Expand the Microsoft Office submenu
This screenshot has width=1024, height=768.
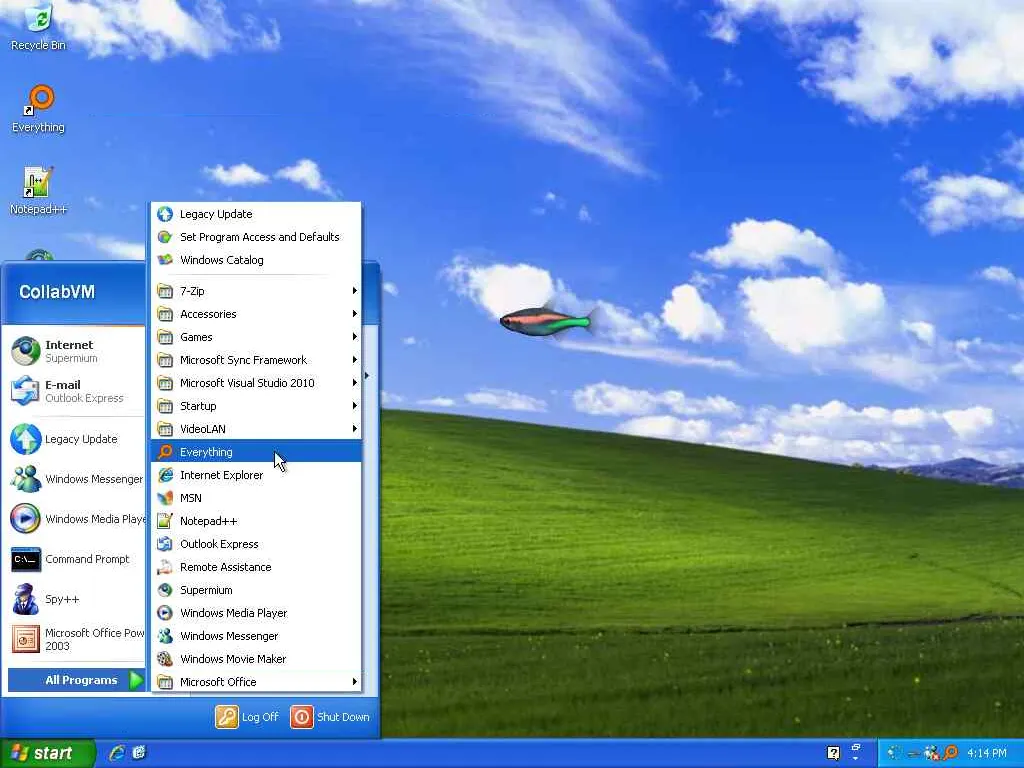pos(256,682)
